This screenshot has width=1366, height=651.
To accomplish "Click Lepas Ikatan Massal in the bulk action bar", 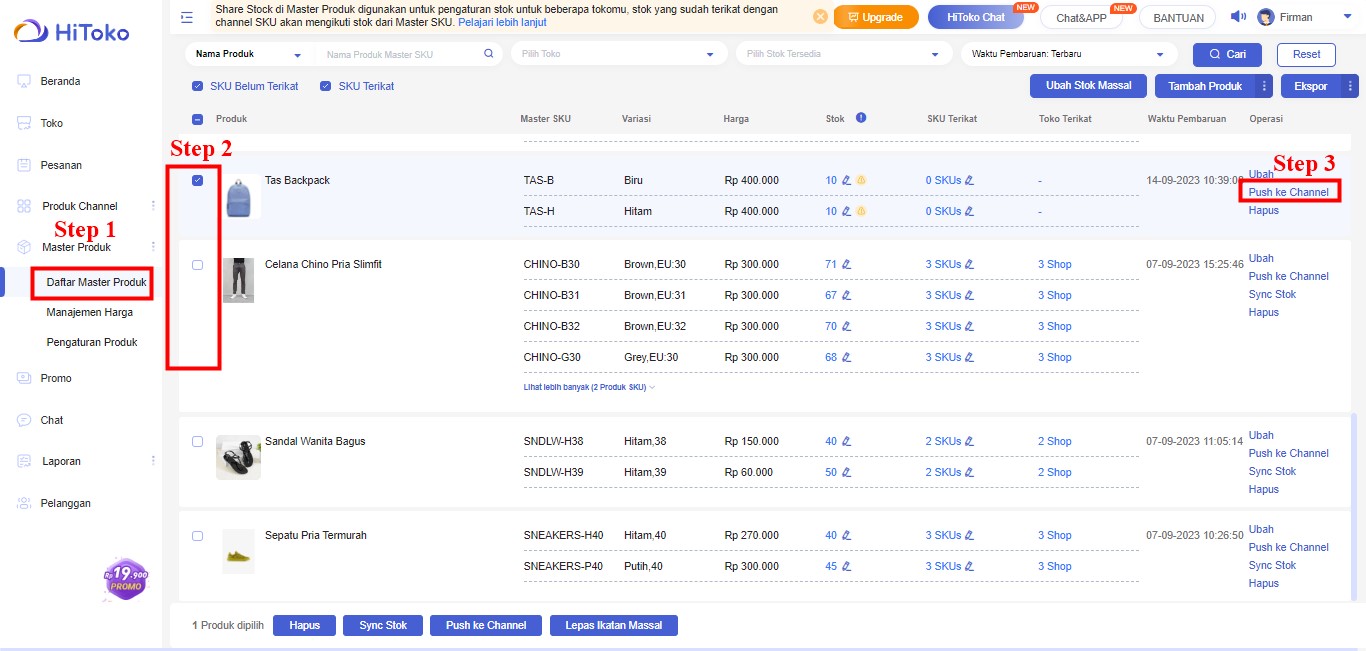I will (614, 625).
